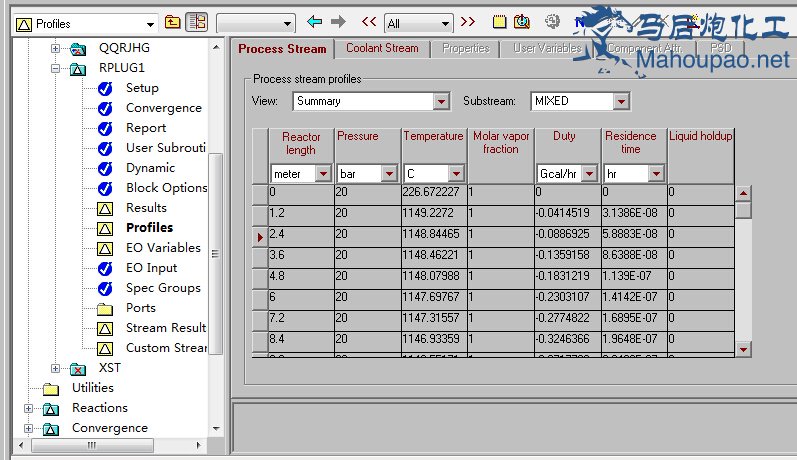
Task: Open Custom Stream Results in the tree
Action: click(x=166, y=348)
